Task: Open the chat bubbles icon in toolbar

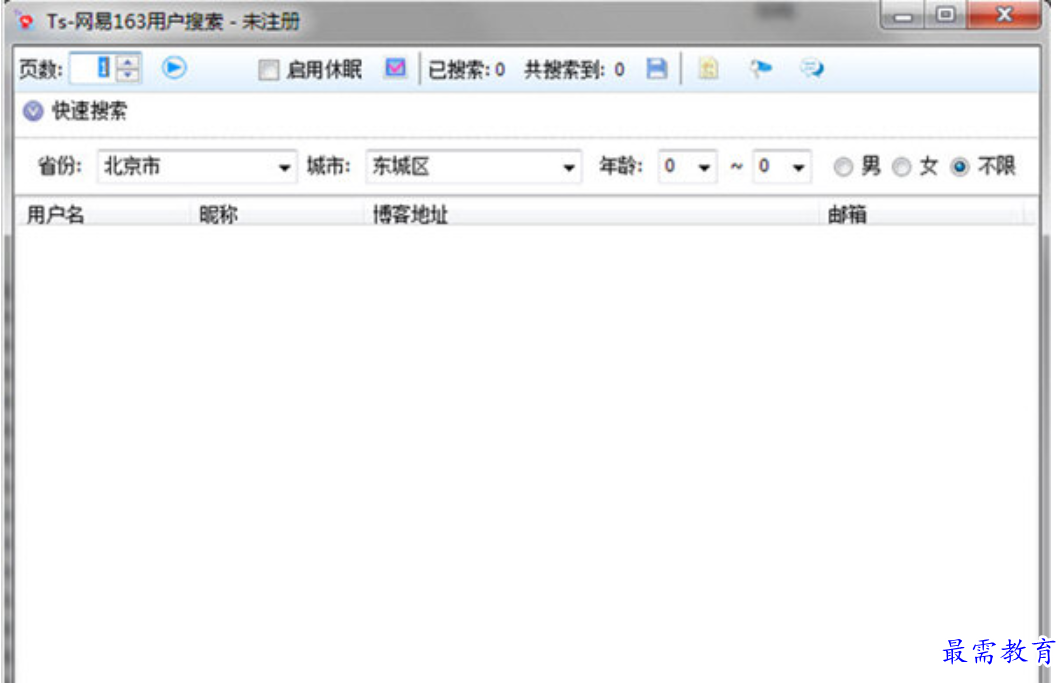Action: (812, 68)
